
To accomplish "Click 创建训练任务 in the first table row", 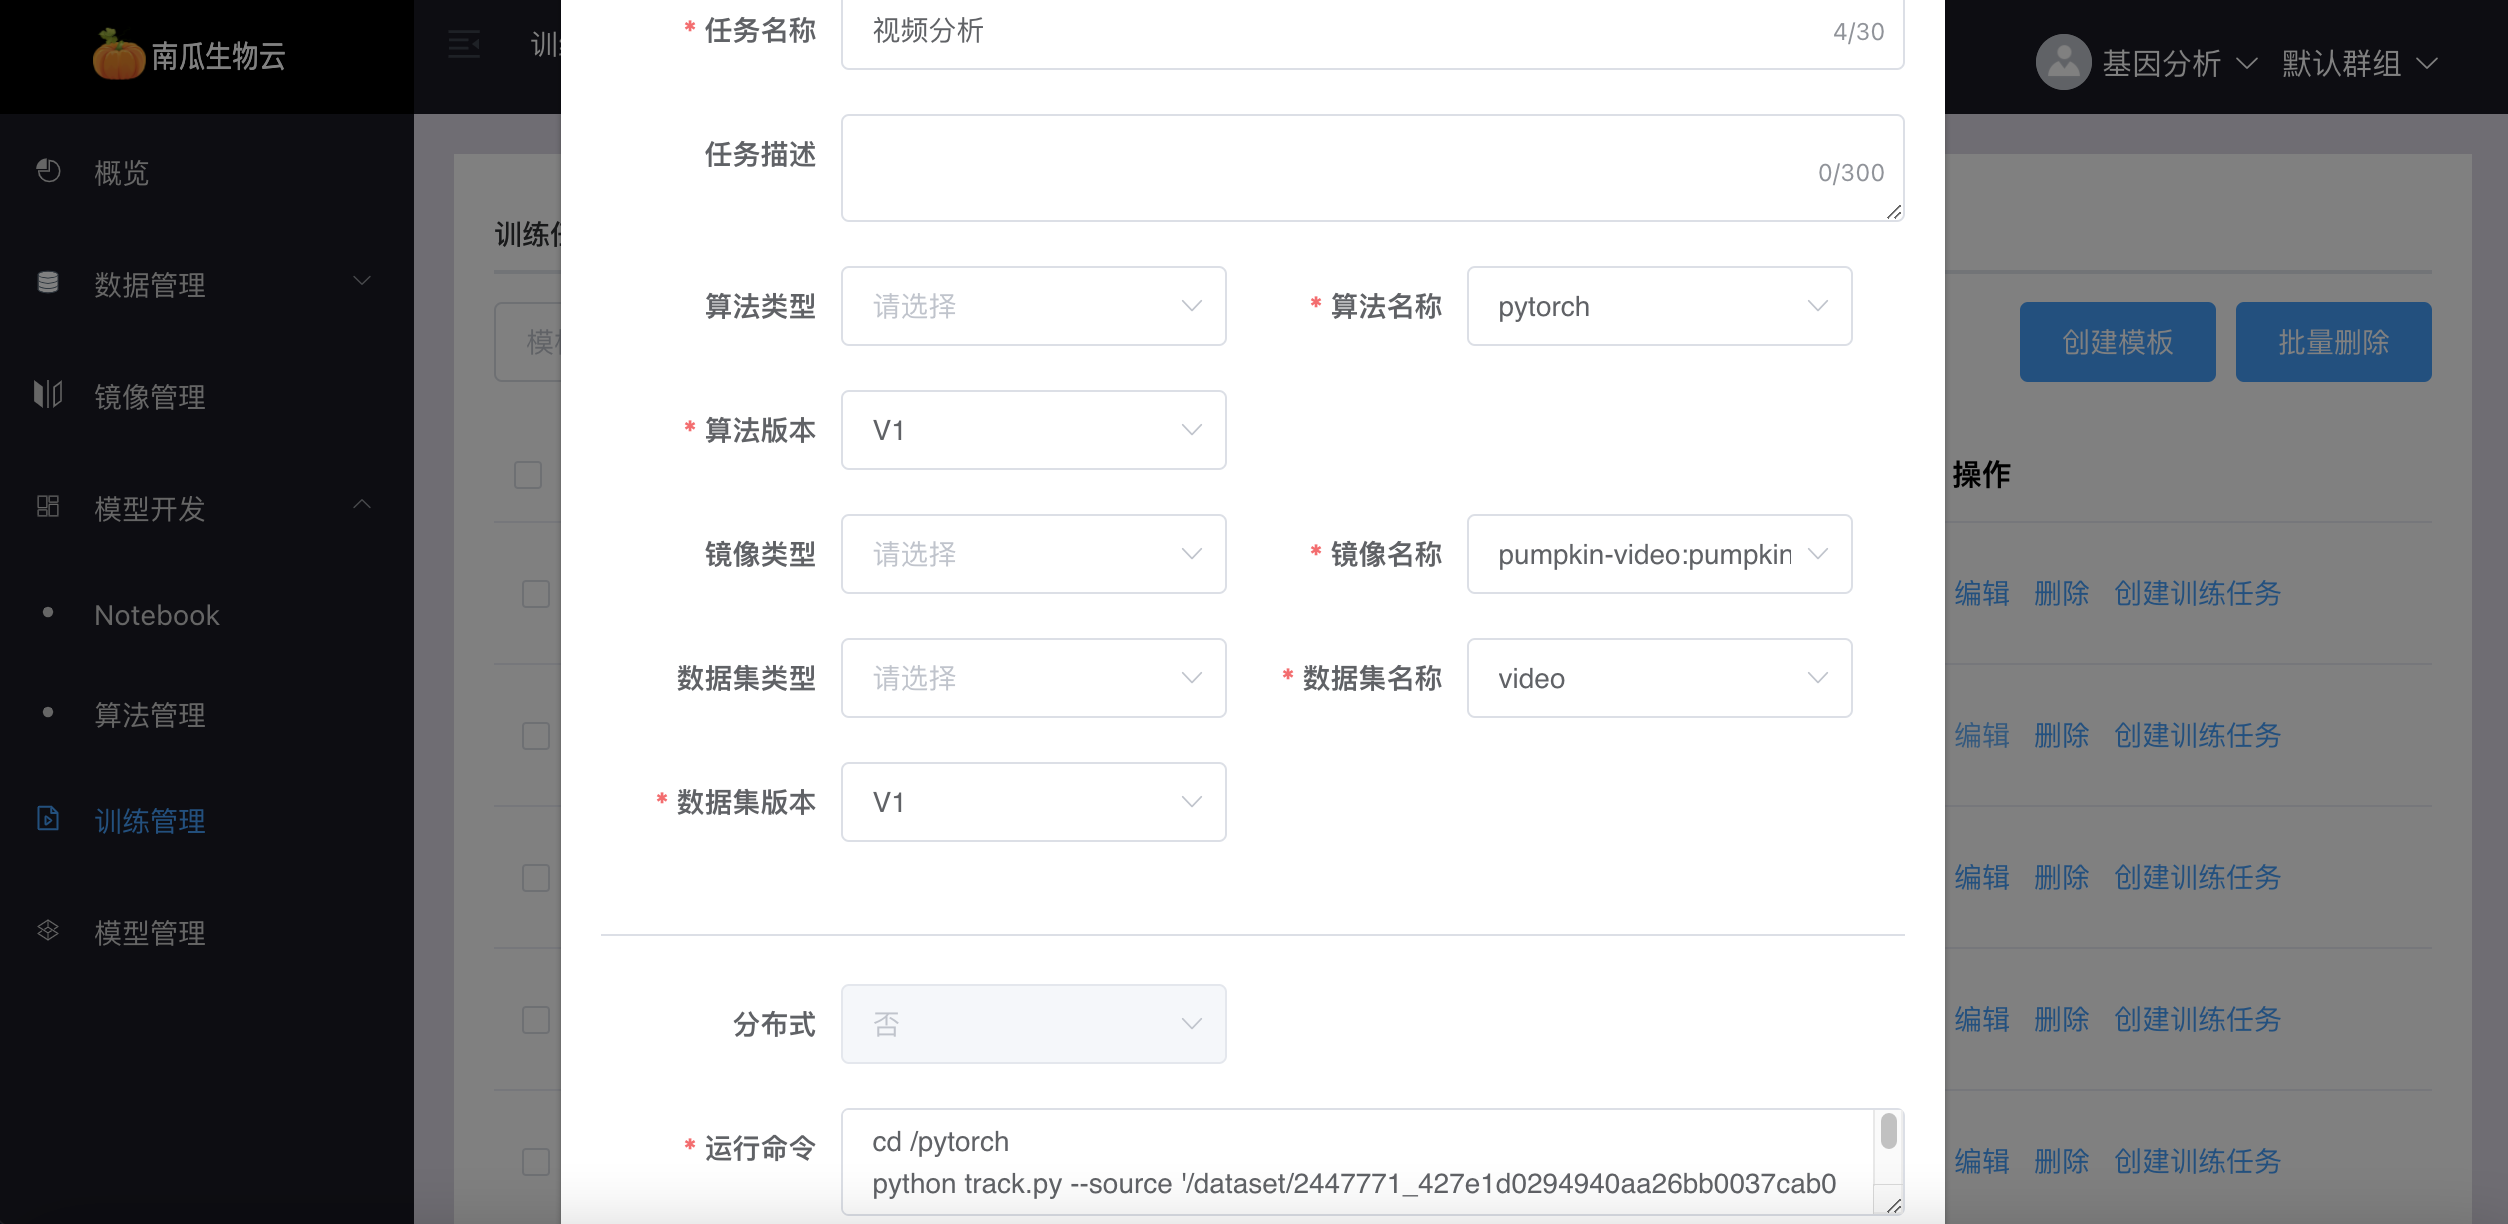I will point(2197,594).
